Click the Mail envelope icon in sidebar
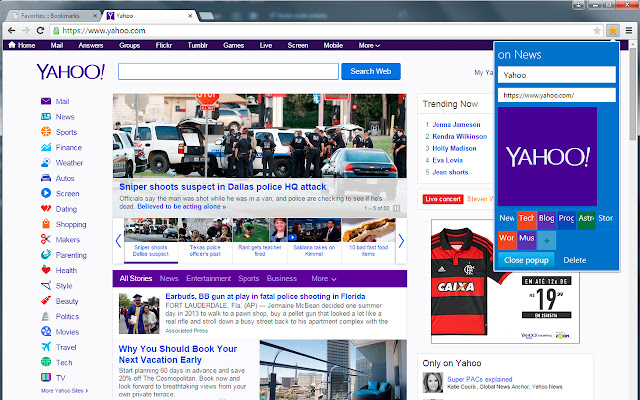This screenshot has width=640, height=400. [46, 101]
